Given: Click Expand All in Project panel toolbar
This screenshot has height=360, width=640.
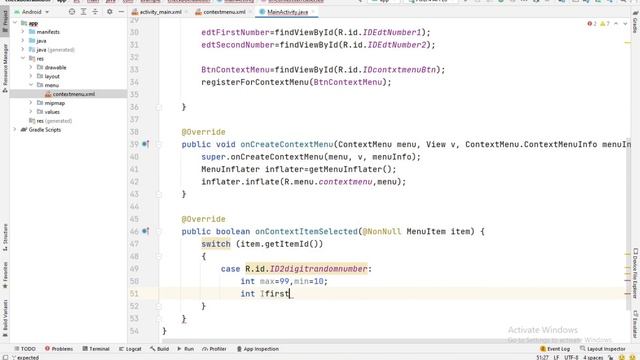Looking at the screenshot, I should (83, 12).
